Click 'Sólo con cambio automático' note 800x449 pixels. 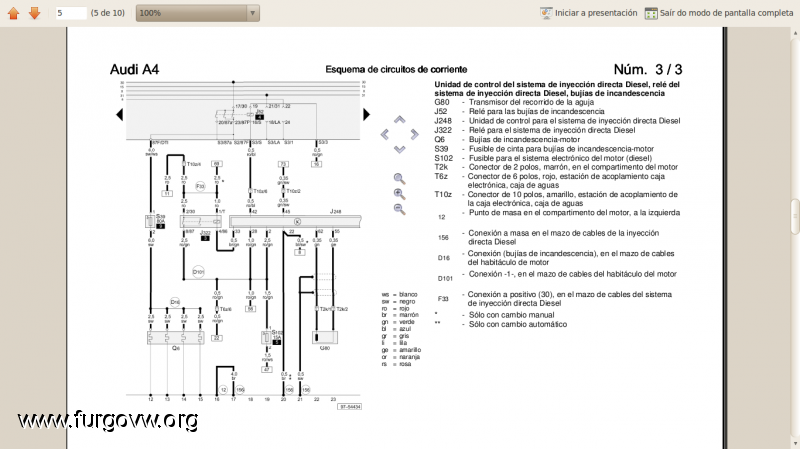(501, 324)
